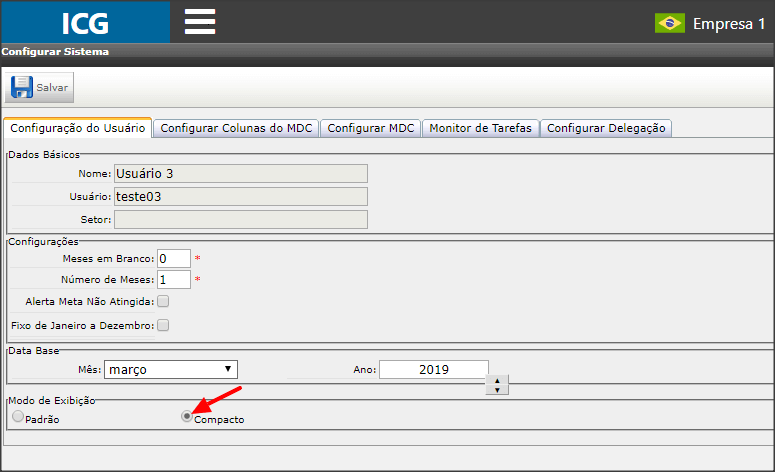
Task: Switch to Configurar Colunas do MDC tab
Action: coord(236,129)
